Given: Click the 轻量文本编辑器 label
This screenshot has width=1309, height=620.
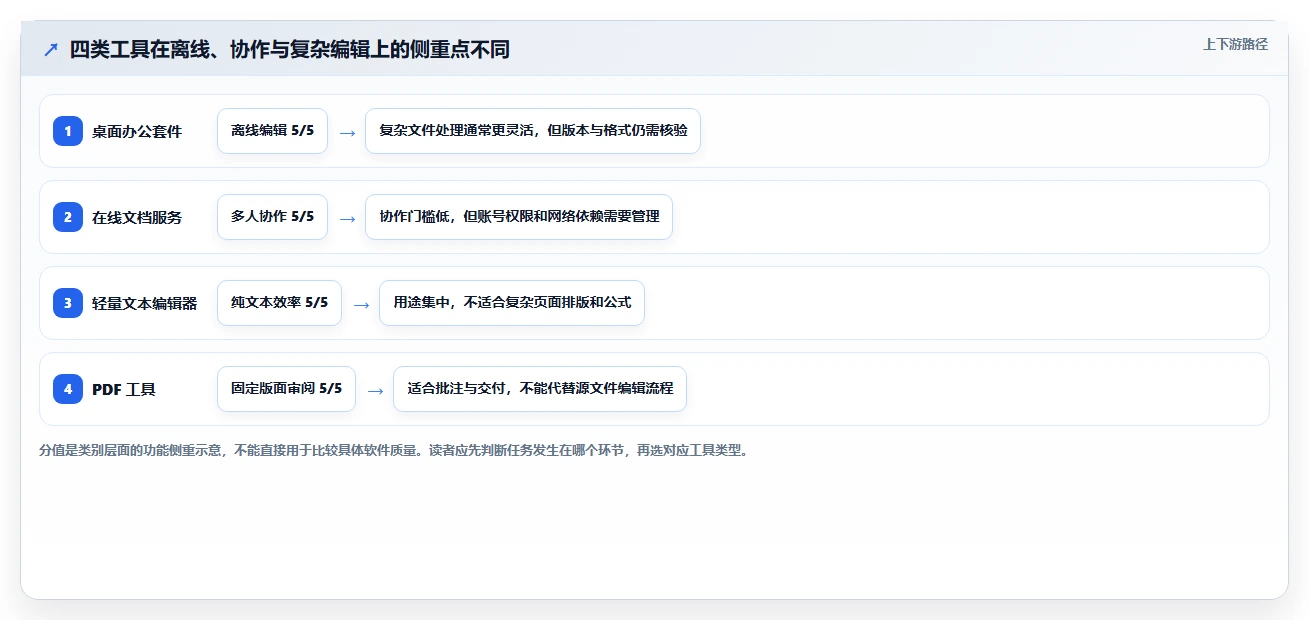Looking at the screenshot, I should (x=144, y=303).
